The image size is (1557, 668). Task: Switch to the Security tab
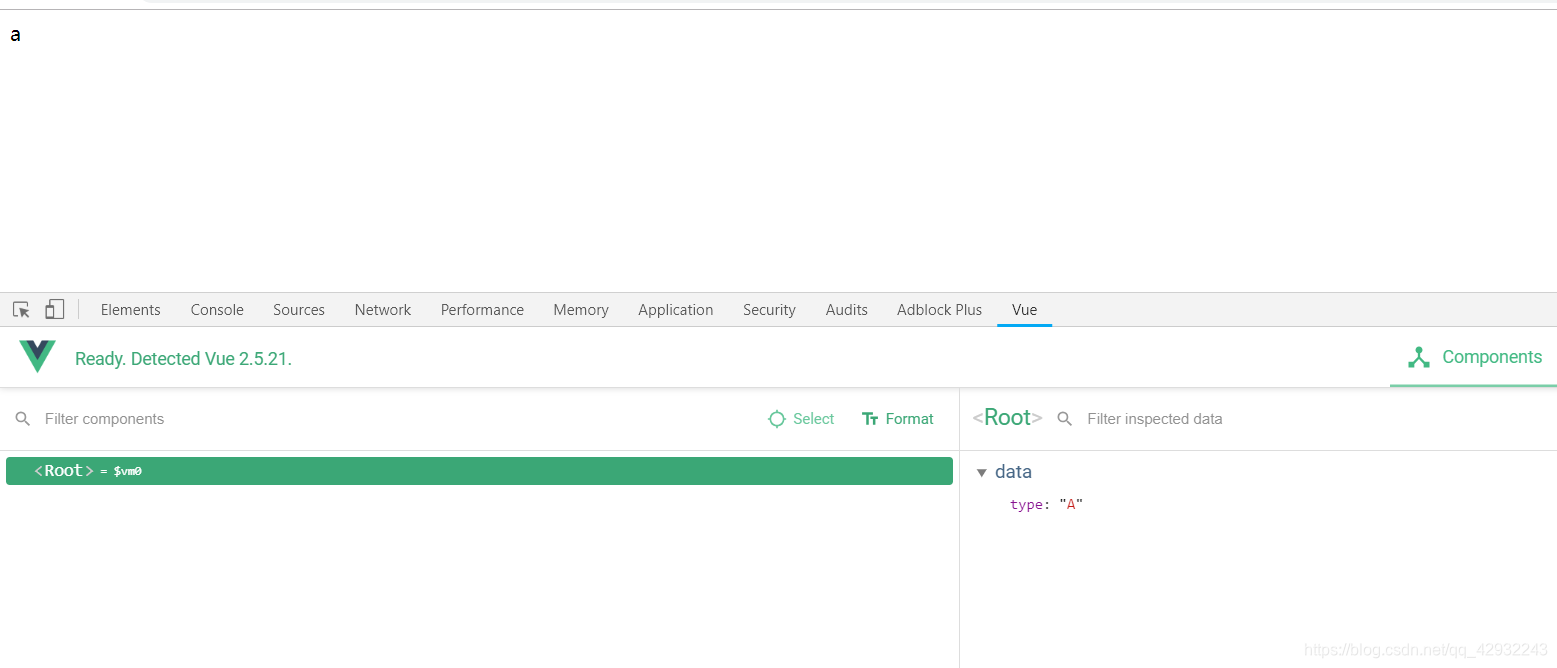(x=769, y=310)
